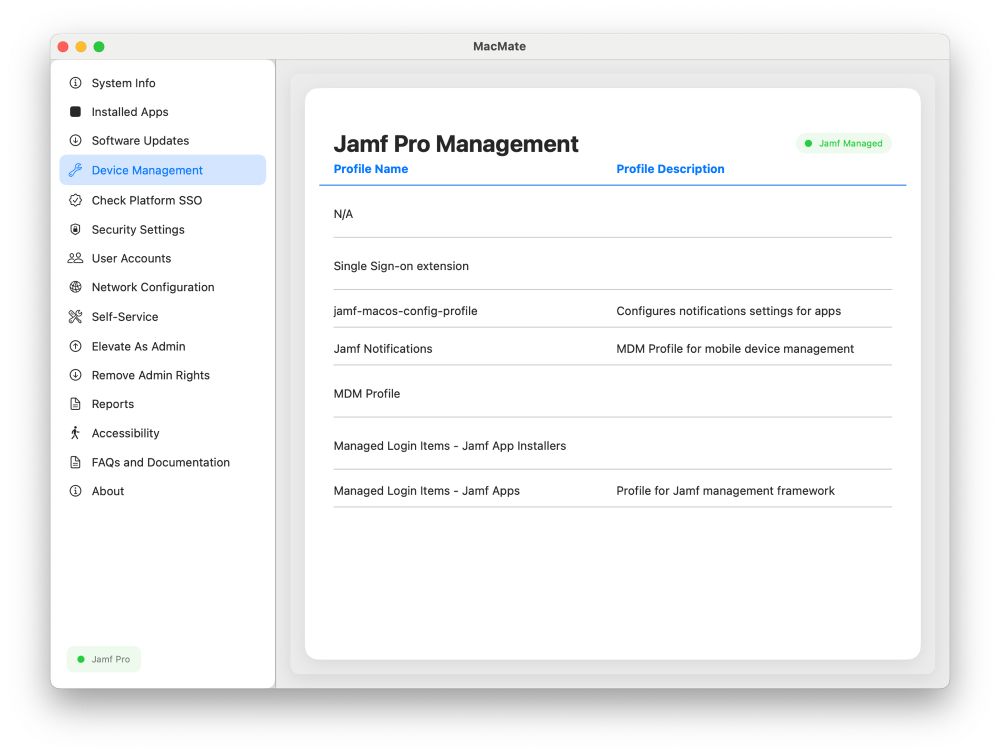1000x755 pixels.
Task: Click the Profile Name column header
Action: [371, 169]
